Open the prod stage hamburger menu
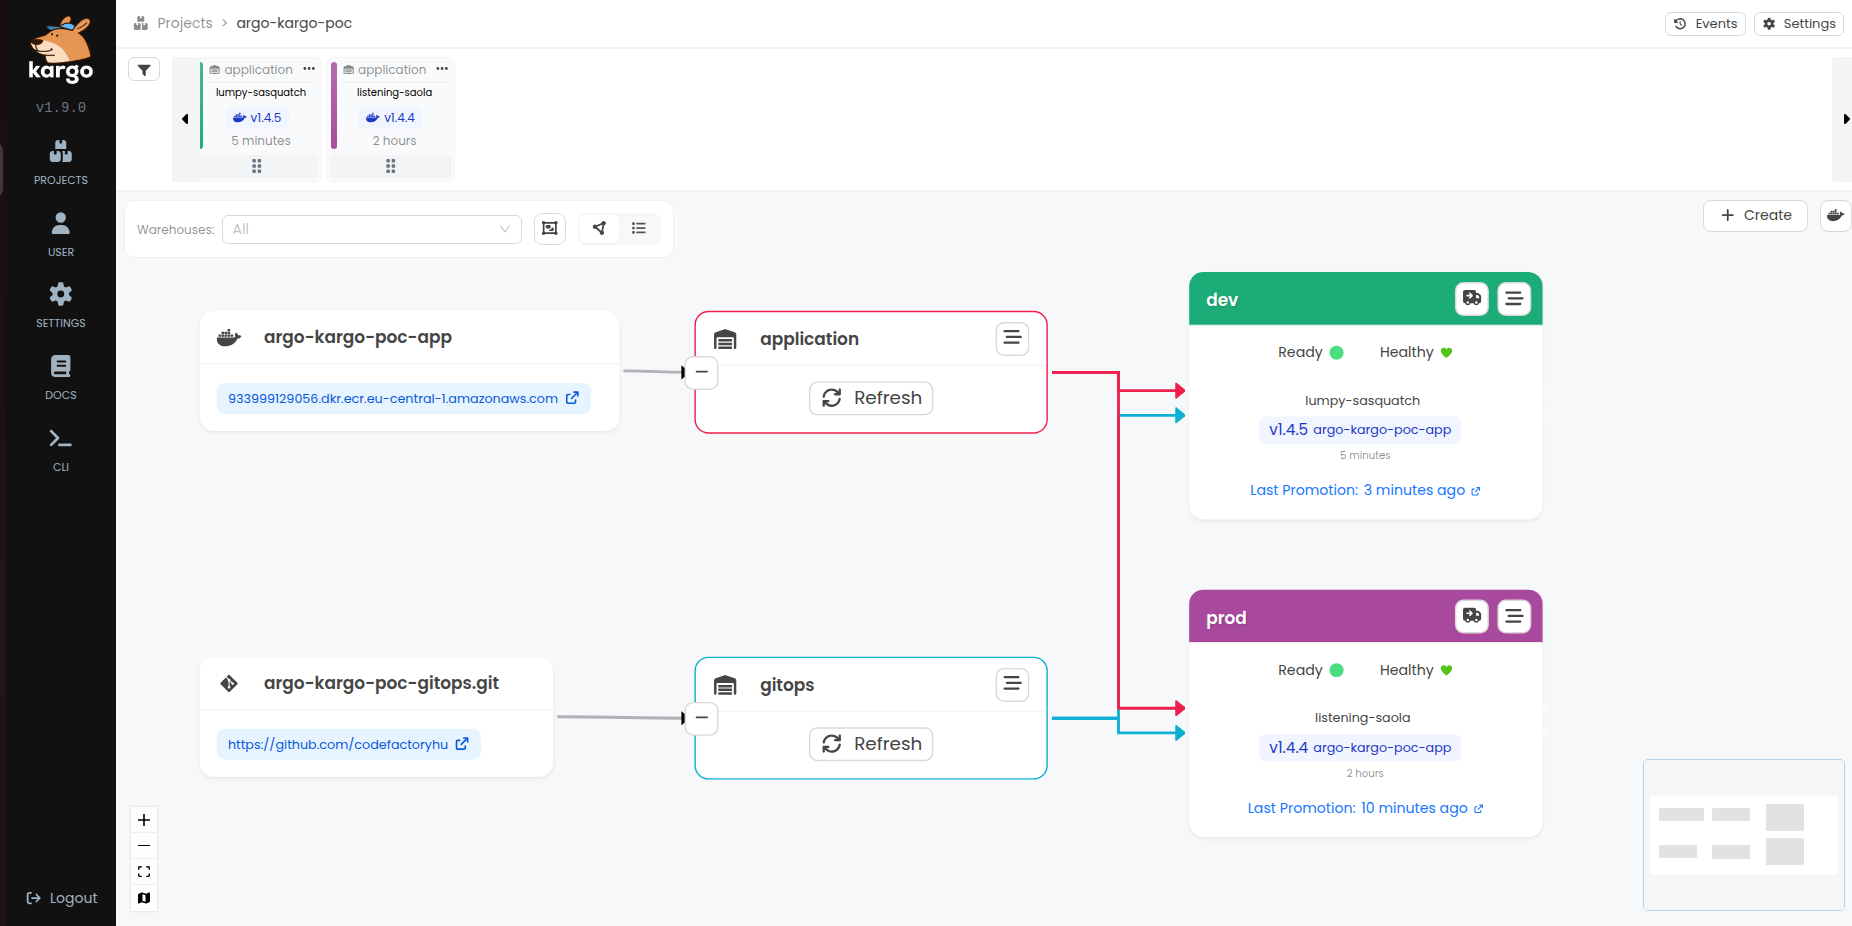This screenshot has height=926, width=1852. [x=1514, y=617]
